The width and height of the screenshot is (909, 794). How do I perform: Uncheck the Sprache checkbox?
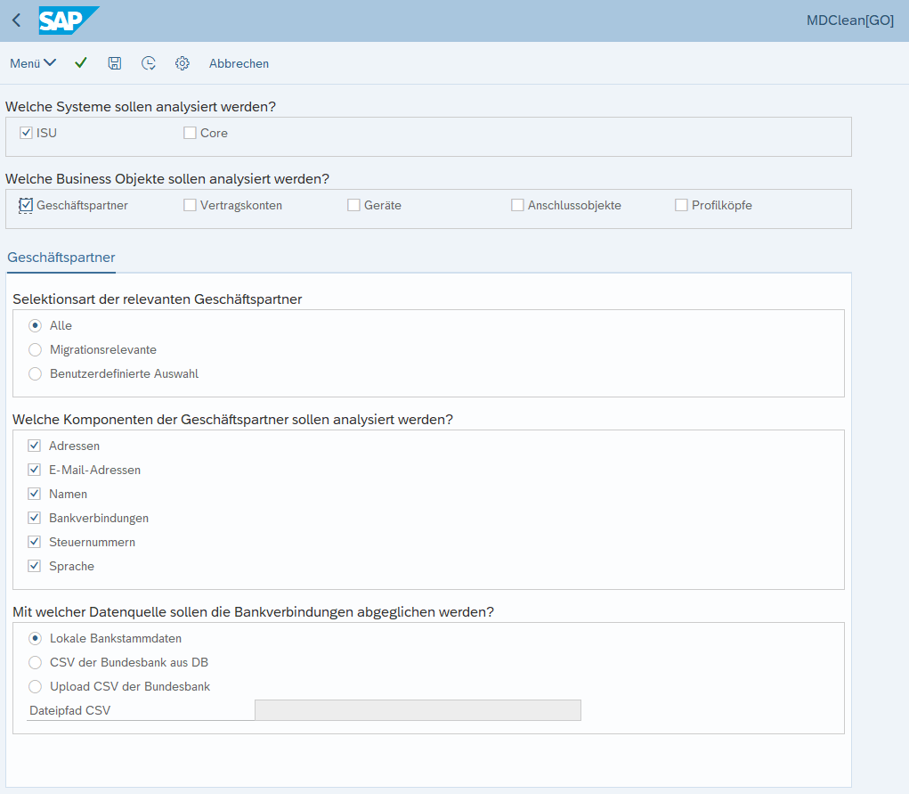[x=34, y=566]
